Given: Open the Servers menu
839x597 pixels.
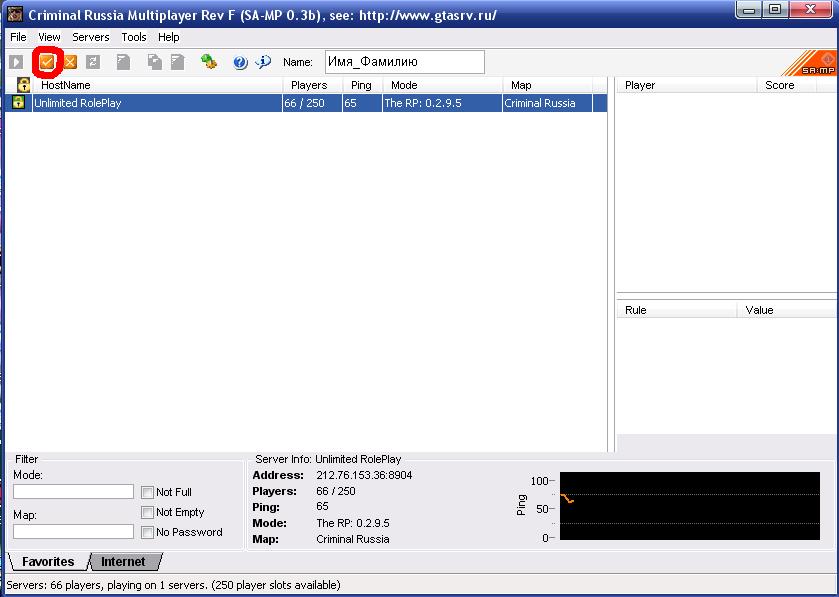Looking at the screenshot, I should (90, 37).
